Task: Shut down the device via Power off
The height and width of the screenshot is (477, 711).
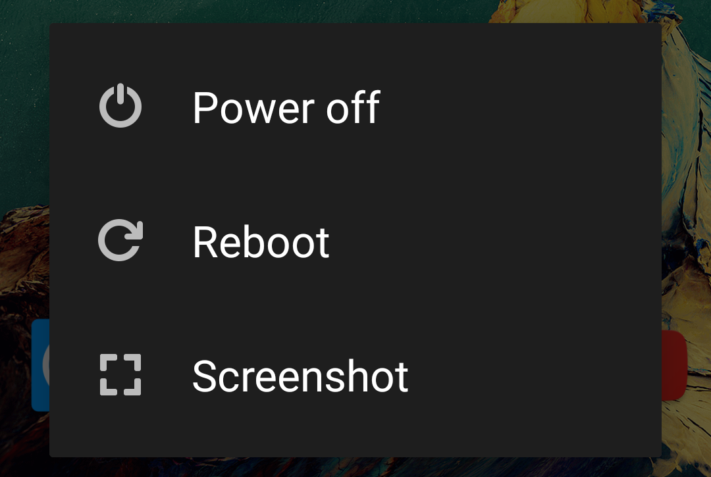Action: coord(355,107)
